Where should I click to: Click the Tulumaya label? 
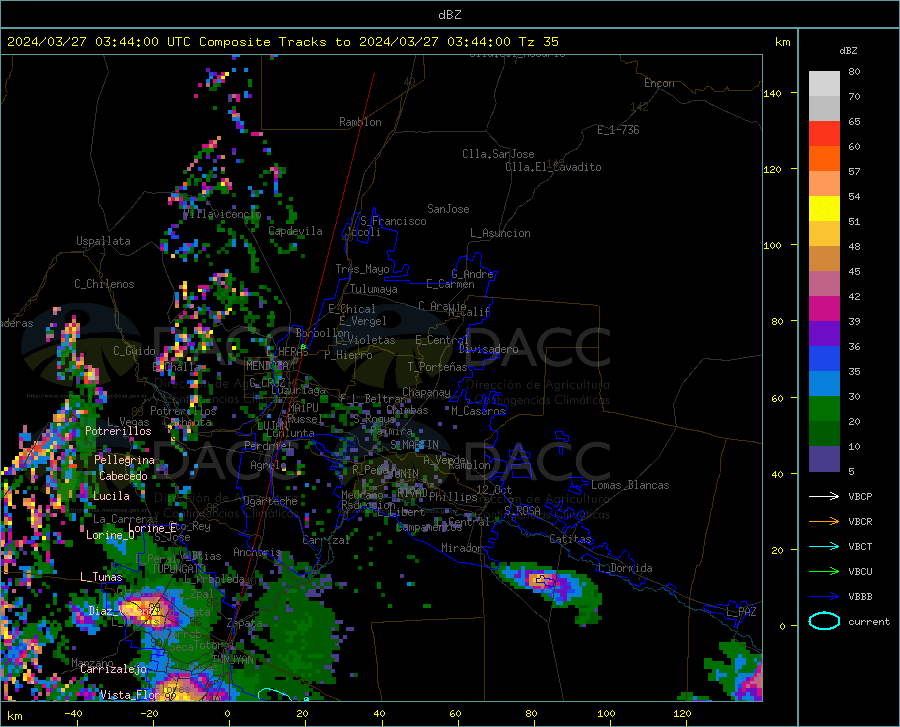point(374,289)
